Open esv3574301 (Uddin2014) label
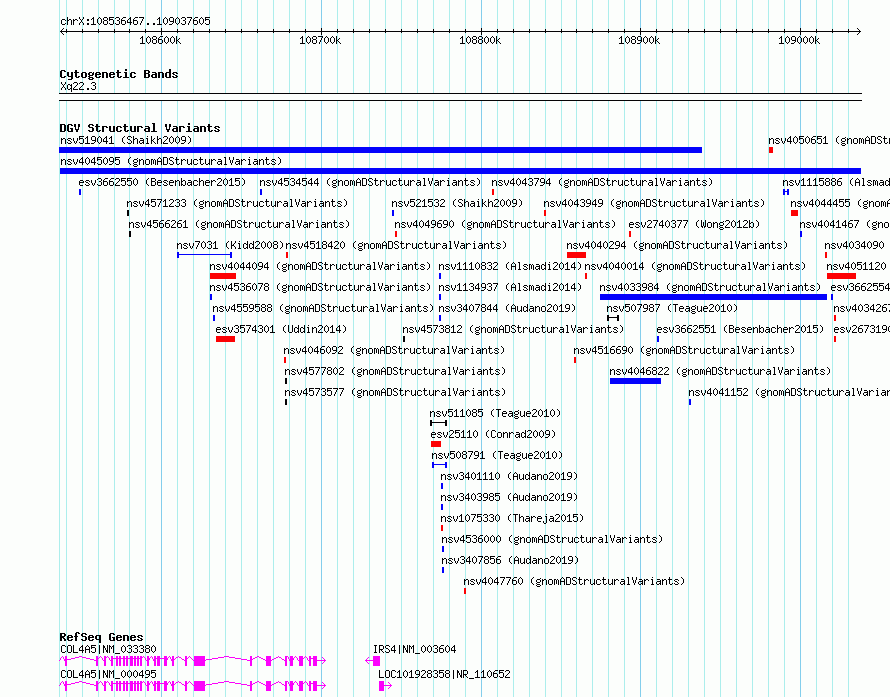This screenshot has height=697, width=890. coord(281,329)
